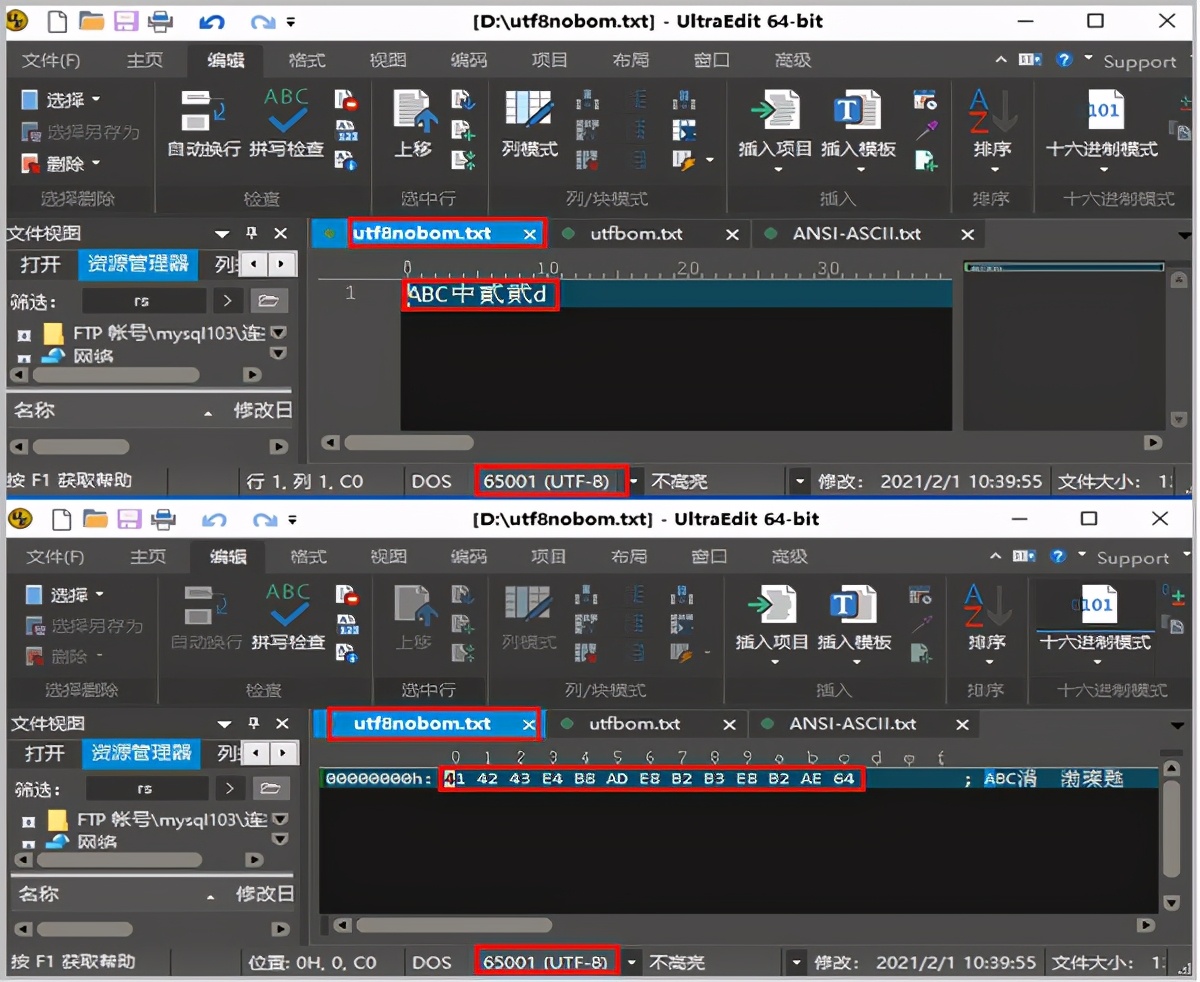The height and width of the screenshot is (982, 1200).
Task: Click Undo arrow in text-view window title bar
Action: pyautogui.click(x=211, y=21)
